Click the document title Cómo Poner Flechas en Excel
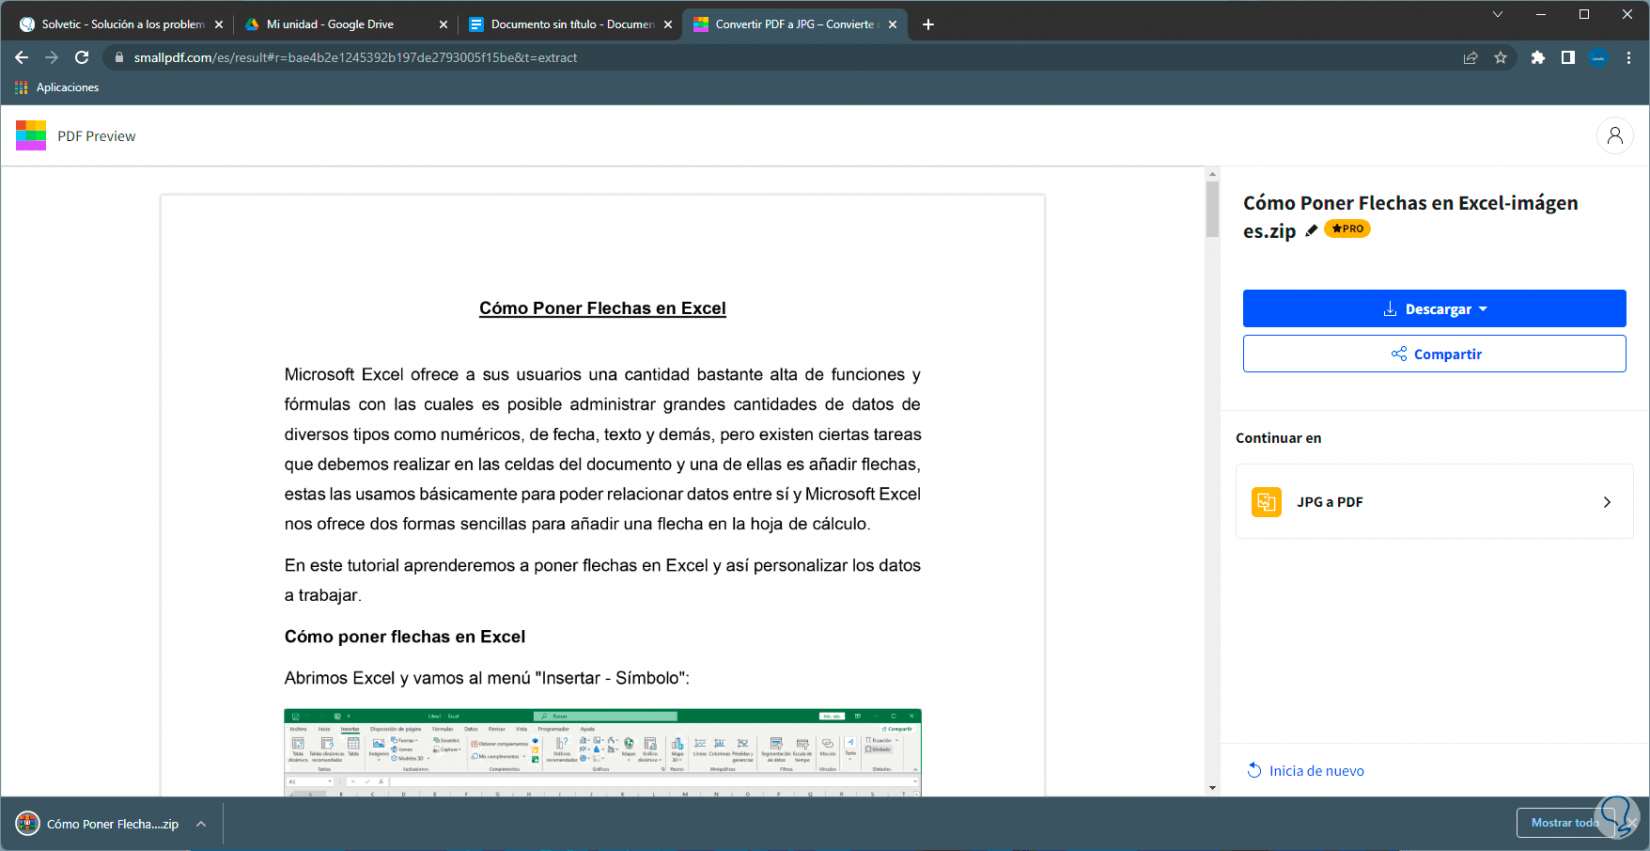 coord(602,309)
